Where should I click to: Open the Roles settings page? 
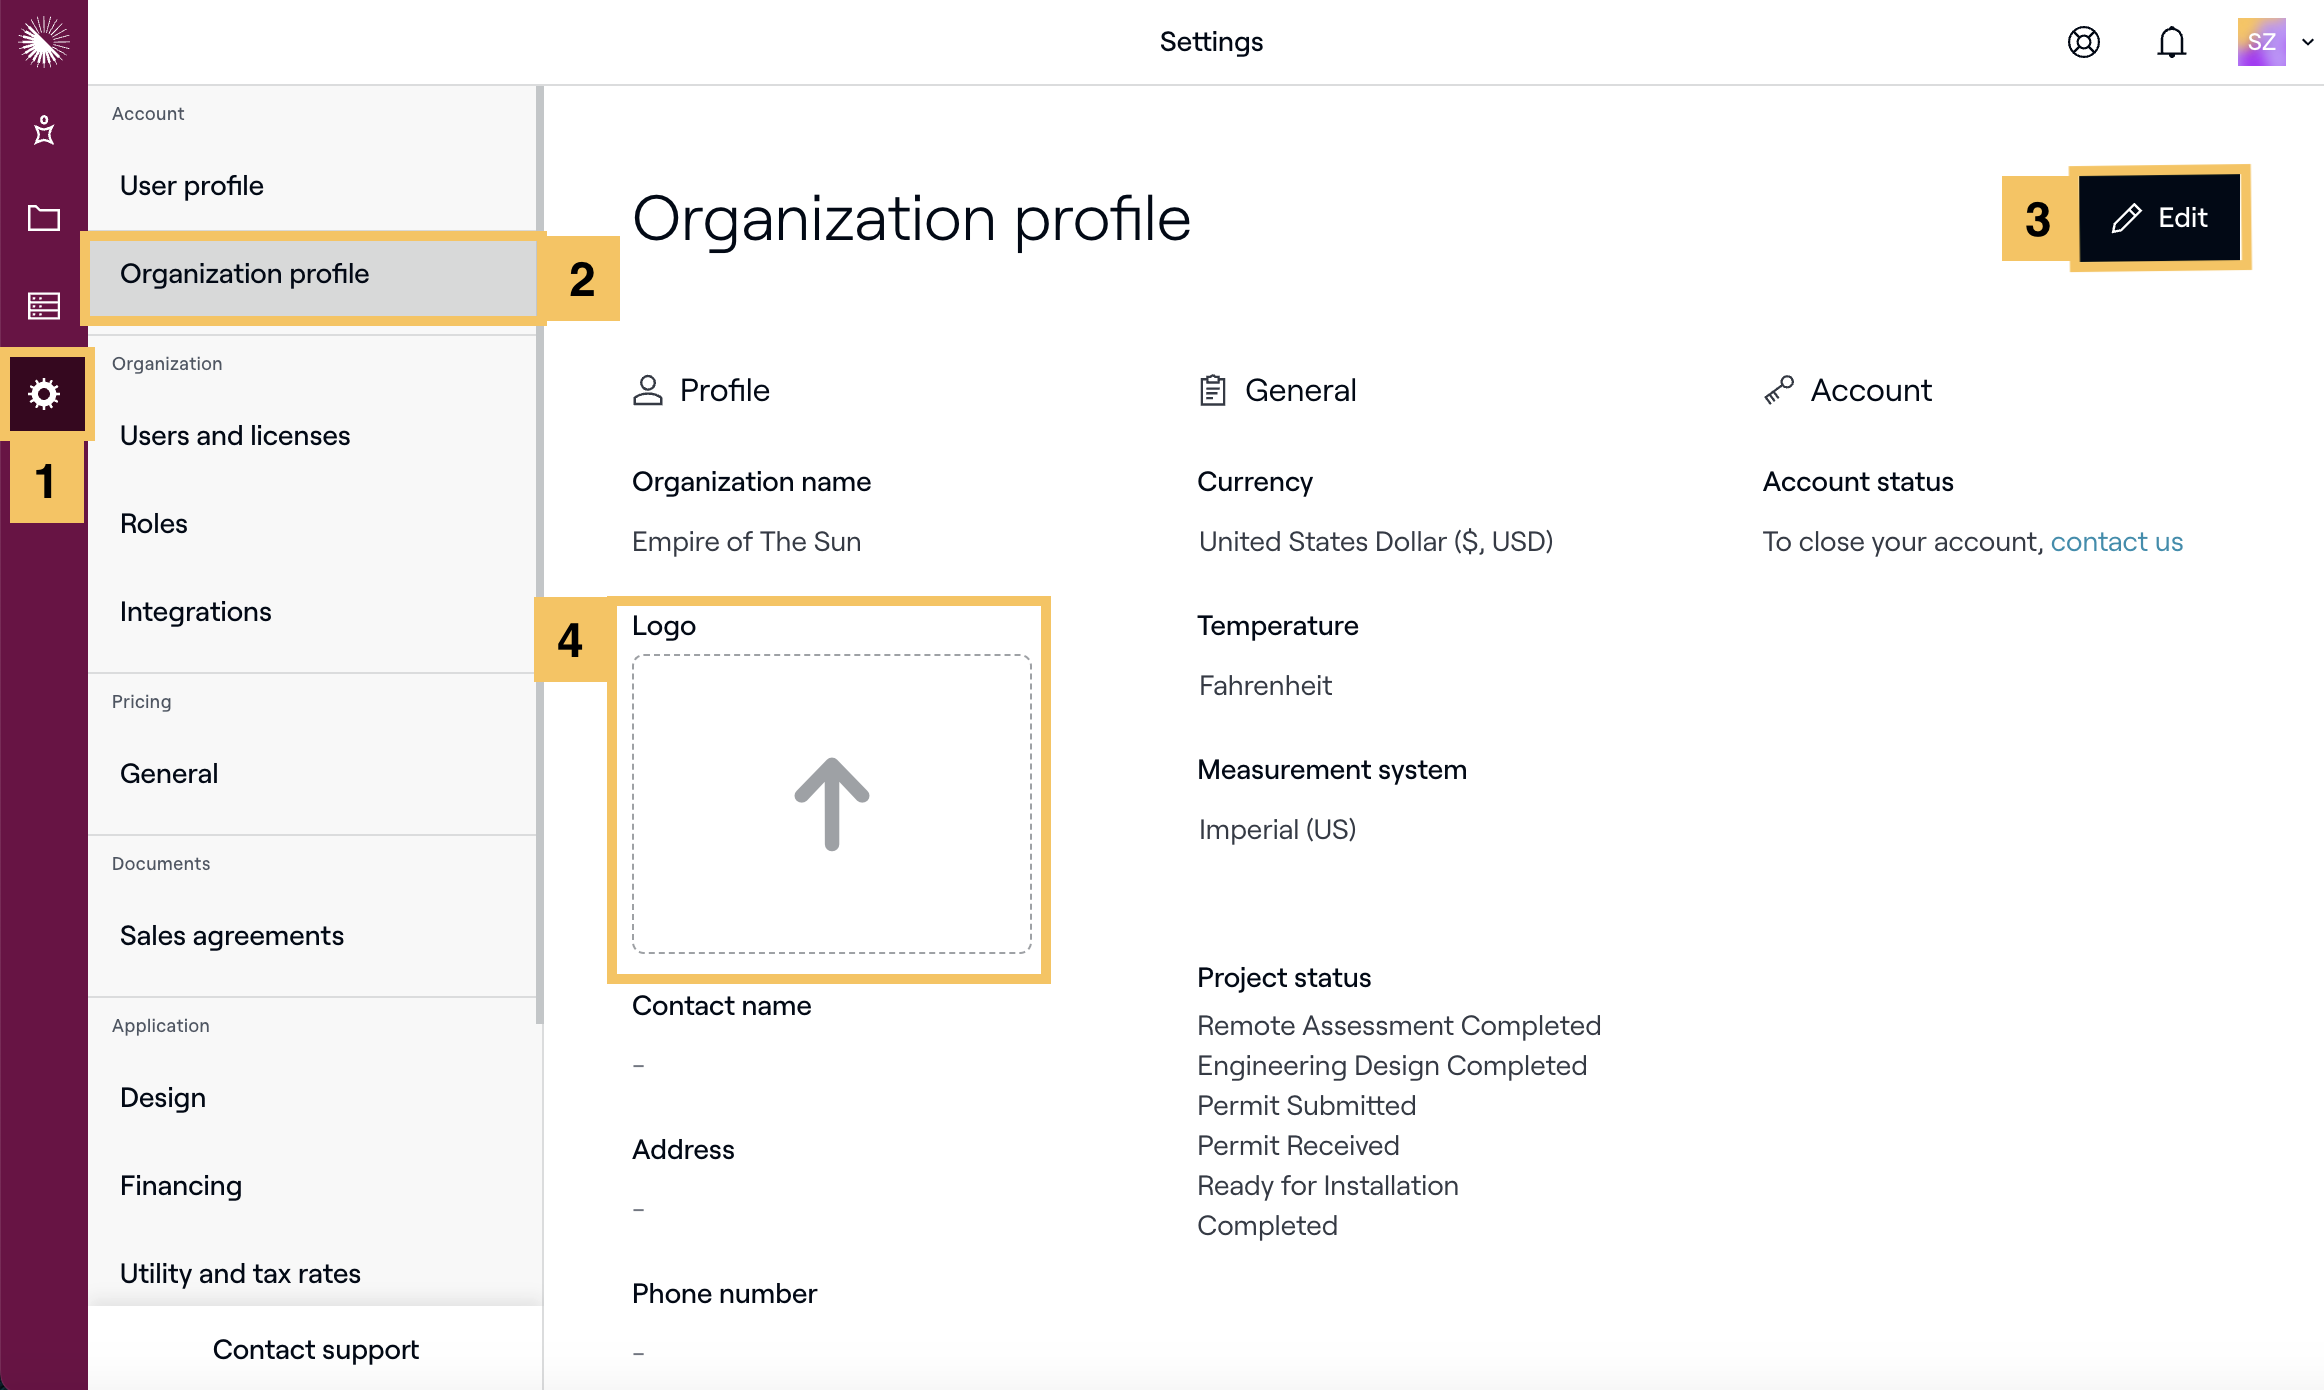154,524
